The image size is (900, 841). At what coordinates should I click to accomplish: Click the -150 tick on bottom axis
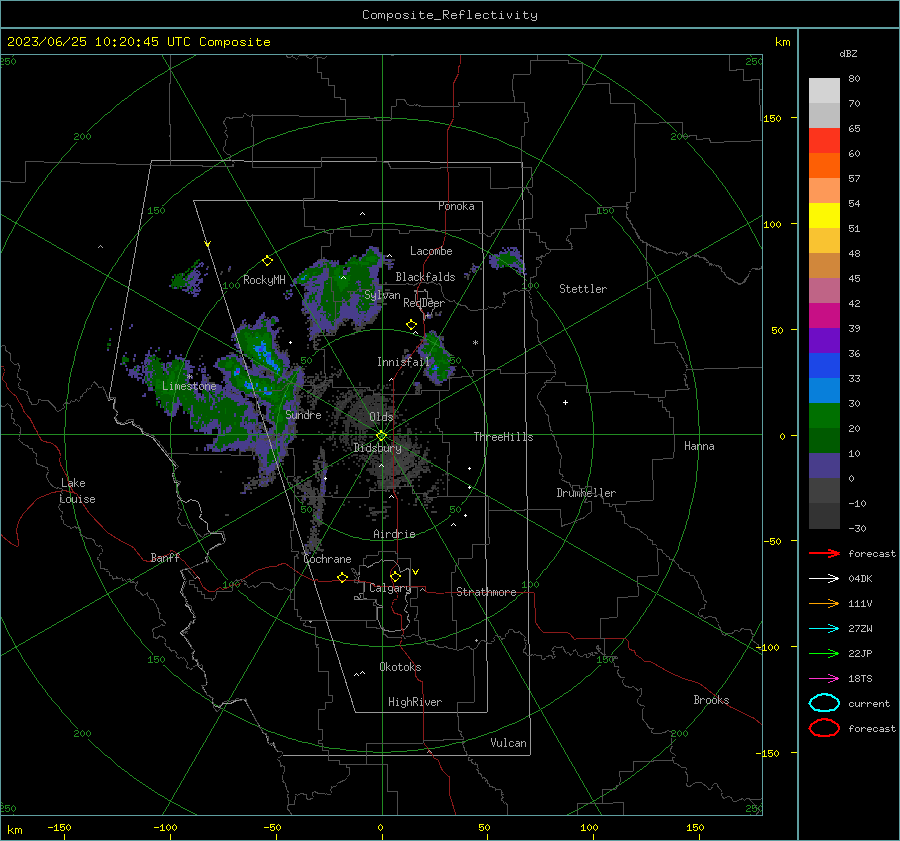tap(59, 827)
